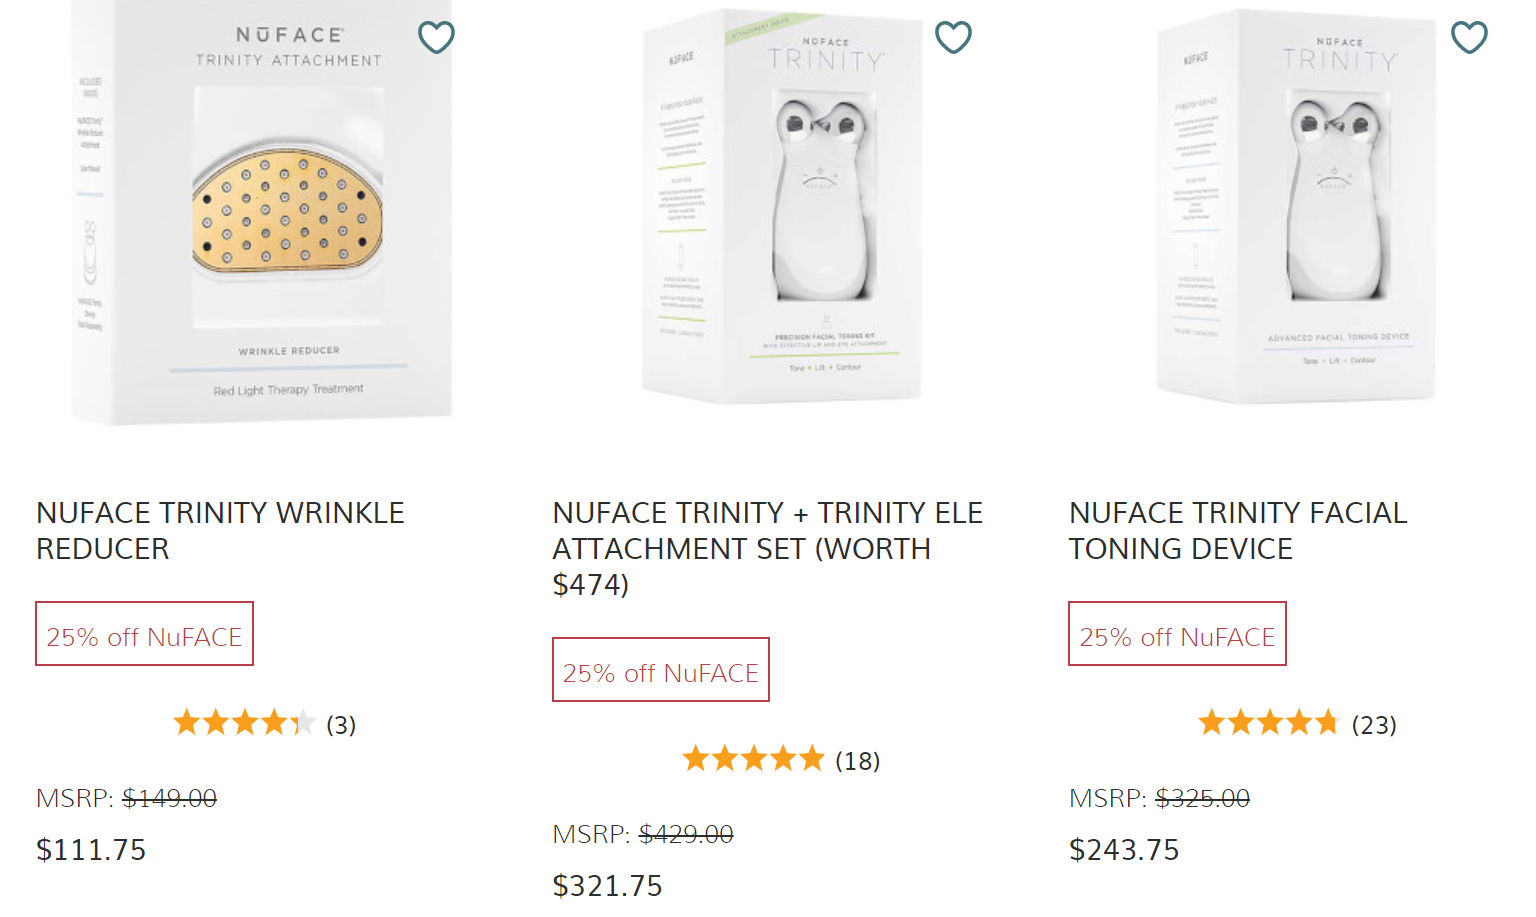Screen dimensions: 1536x917
Task: Click star rating of the Wrinkle Reducer
Action: point(244,723)
